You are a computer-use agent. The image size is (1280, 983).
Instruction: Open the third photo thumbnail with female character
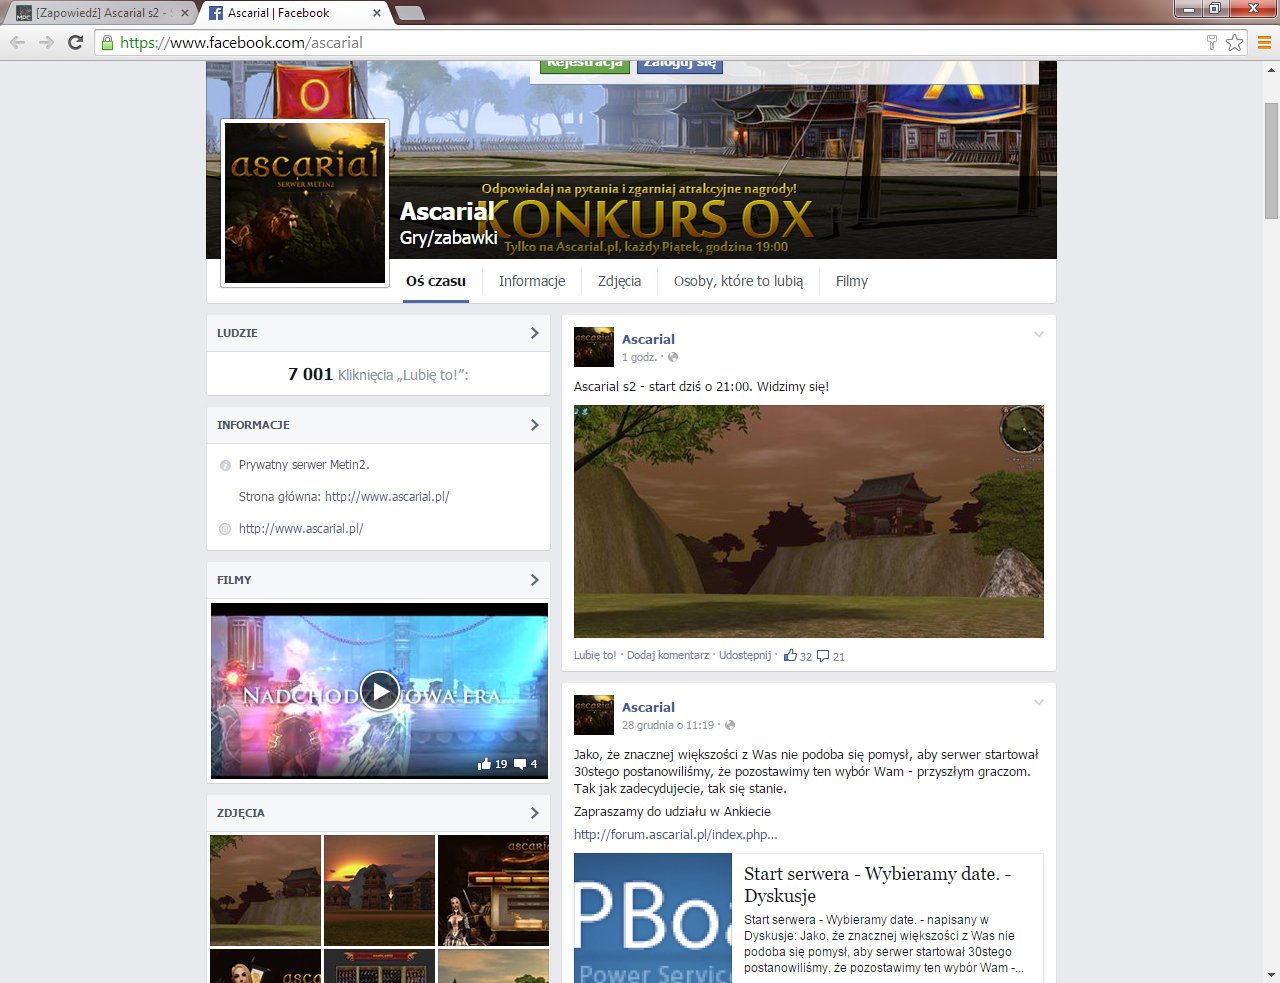[493, 890]
